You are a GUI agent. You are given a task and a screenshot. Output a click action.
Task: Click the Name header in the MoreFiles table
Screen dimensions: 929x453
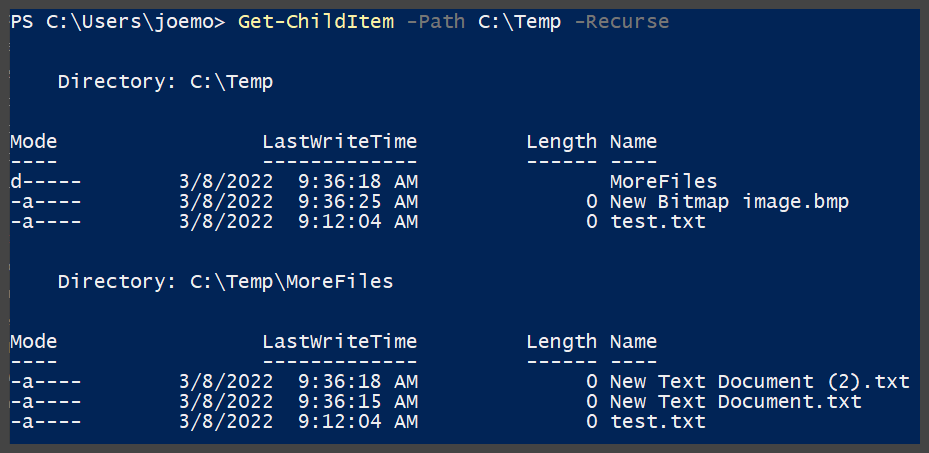[633, 342]
